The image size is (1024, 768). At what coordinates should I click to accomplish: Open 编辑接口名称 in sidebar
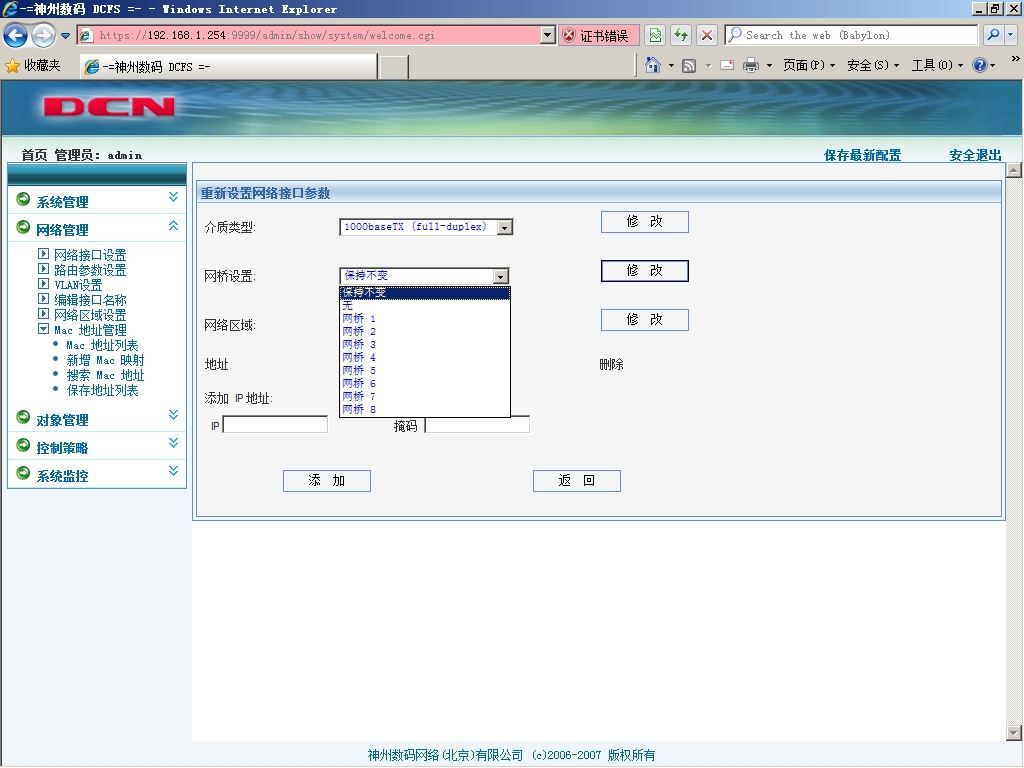click(90, 300)
